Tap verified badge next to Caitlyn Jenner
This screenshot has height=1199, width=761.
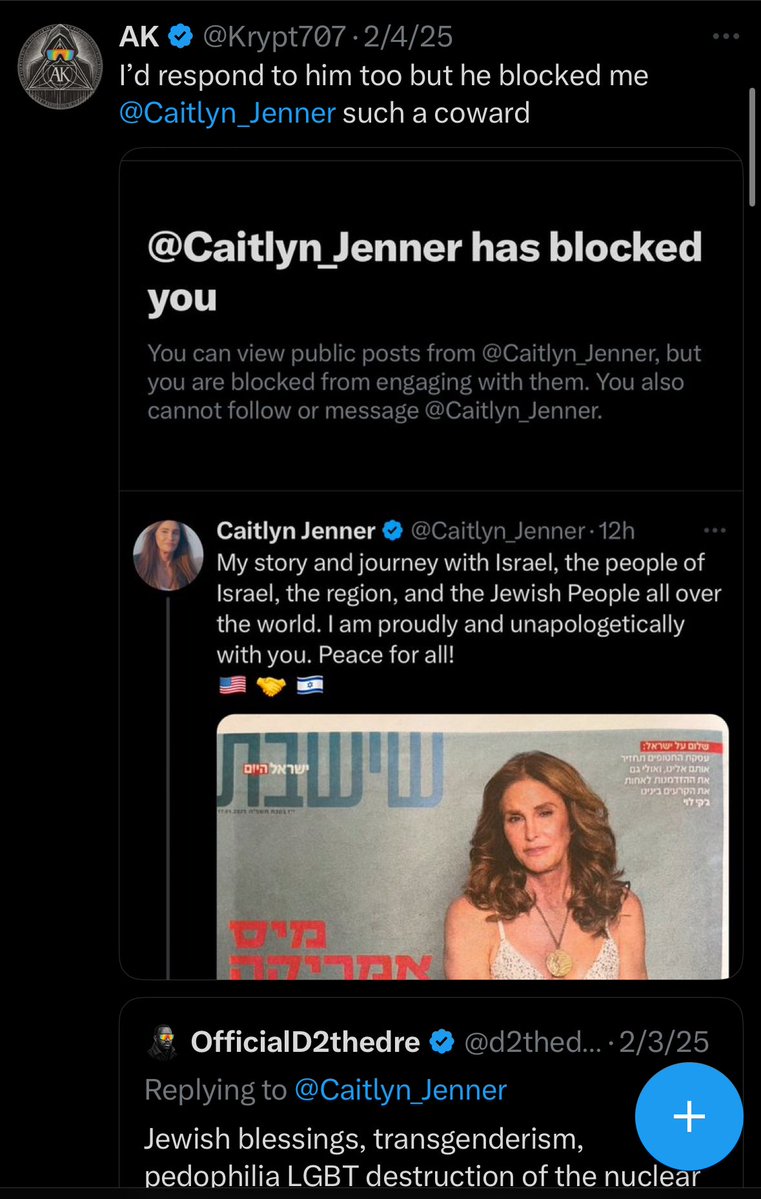tap(395, 530)
